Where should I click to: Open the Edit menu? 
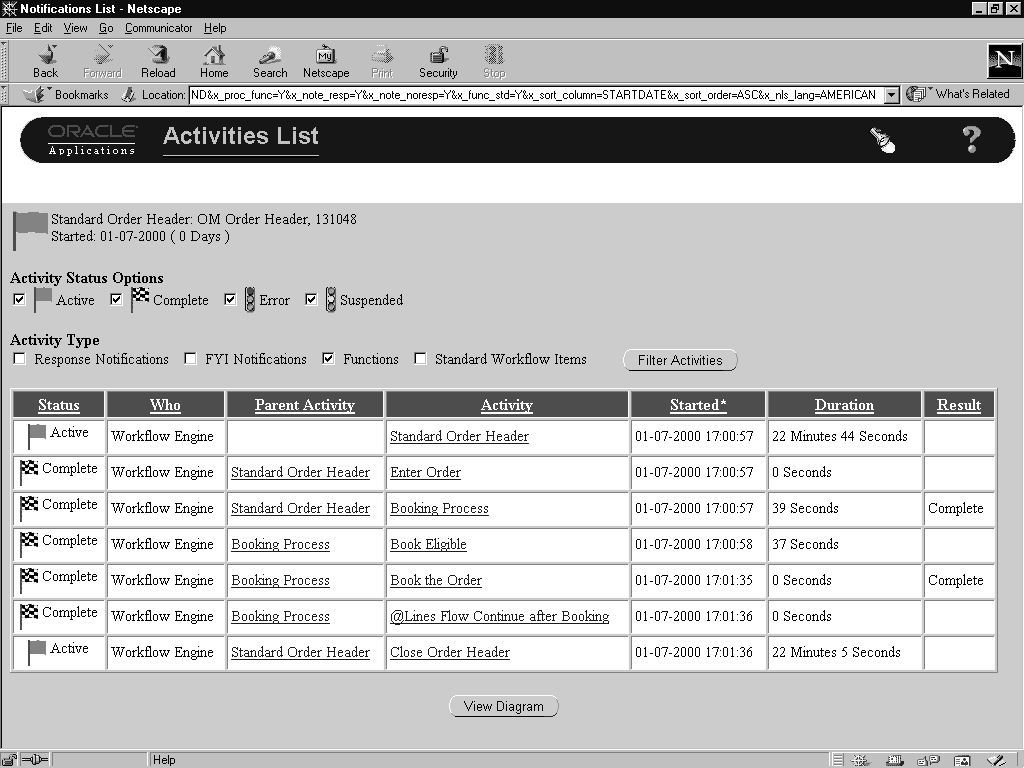[43, 28]
